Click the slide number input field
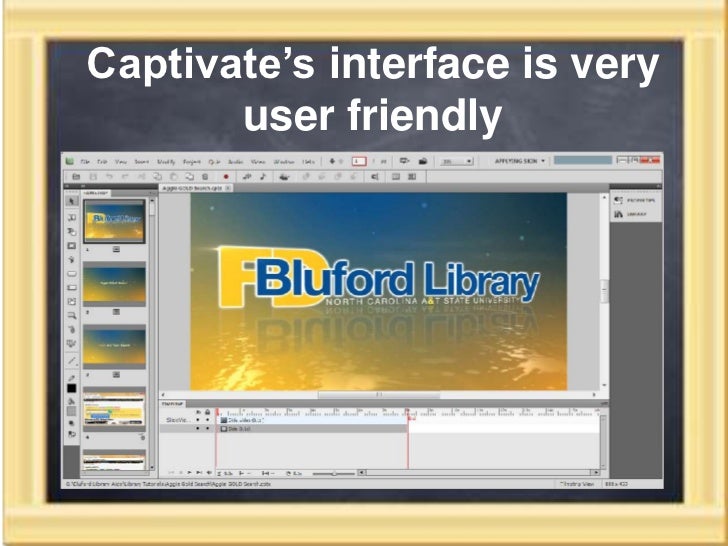 (x=358, y=161)
